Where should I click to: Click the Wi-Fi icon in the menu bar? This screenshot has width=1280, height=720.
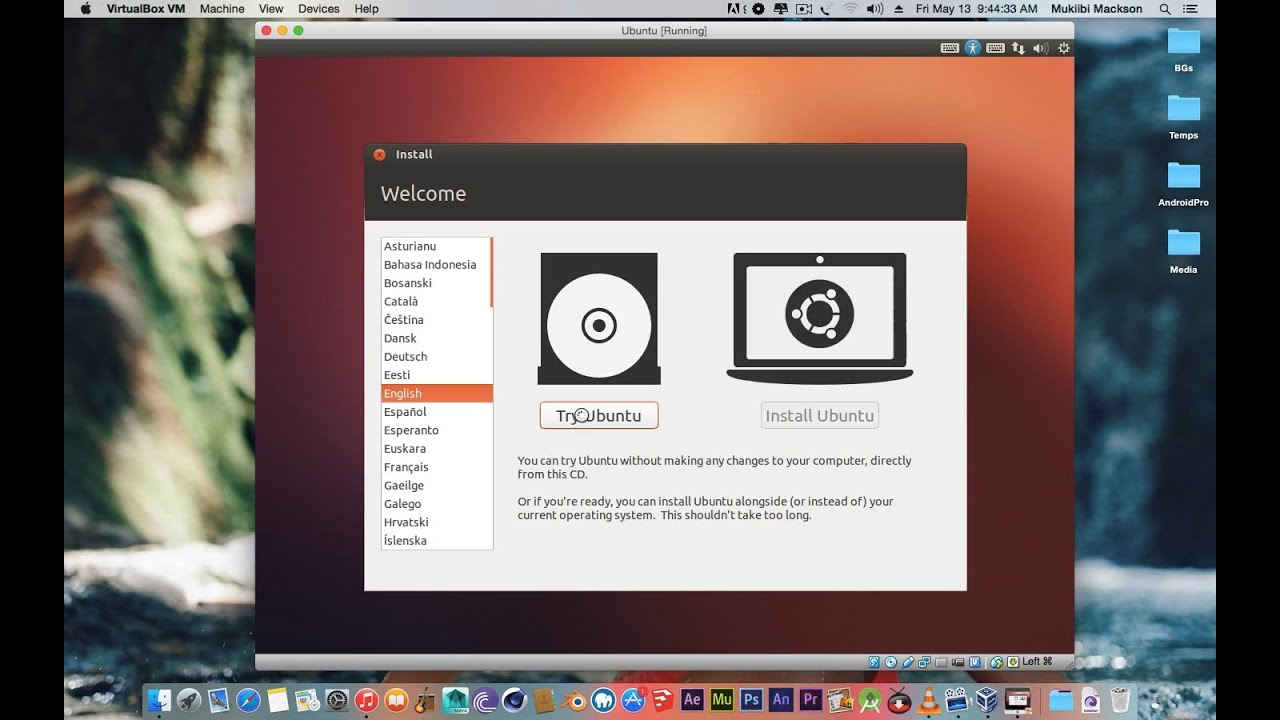pyautogui.click(x=850, y=8)
